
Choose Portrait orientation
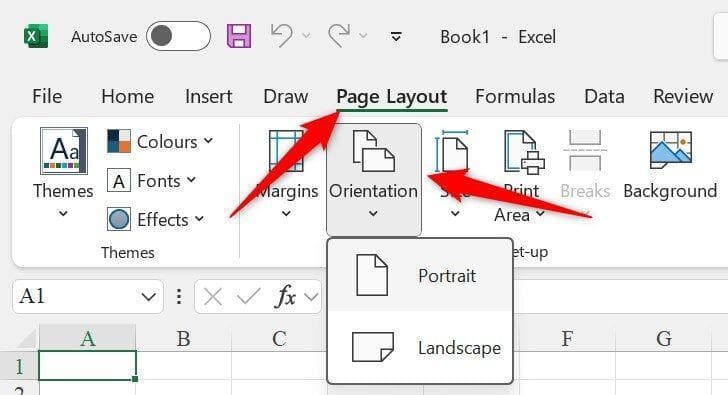(x=420, y=276)
